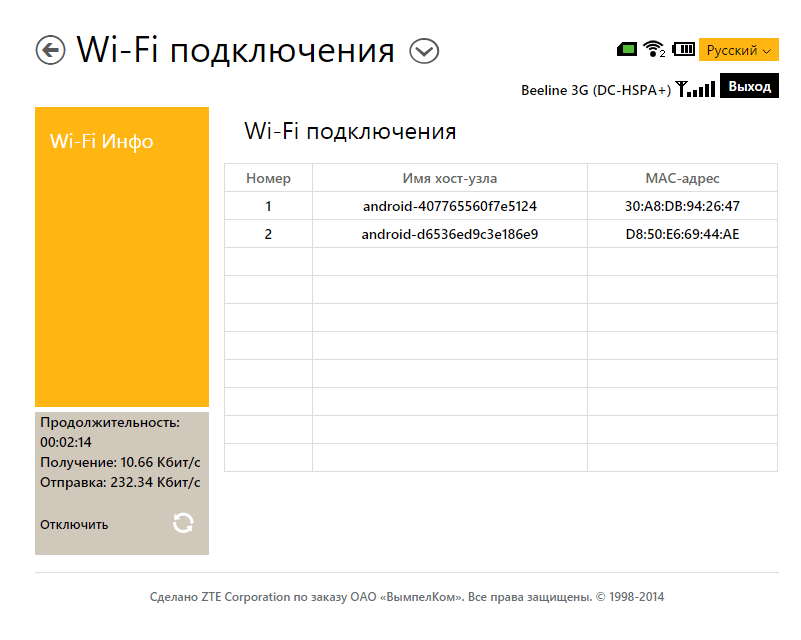This screenshot has width=801, height=640.
Task: Select host android-407765560f7e5124
Action: click(x=450, y=206)
